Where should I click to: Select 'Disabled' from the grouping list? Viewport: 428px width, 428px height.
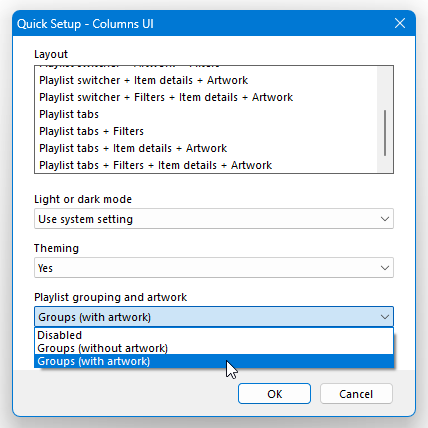tap(214, 335)
